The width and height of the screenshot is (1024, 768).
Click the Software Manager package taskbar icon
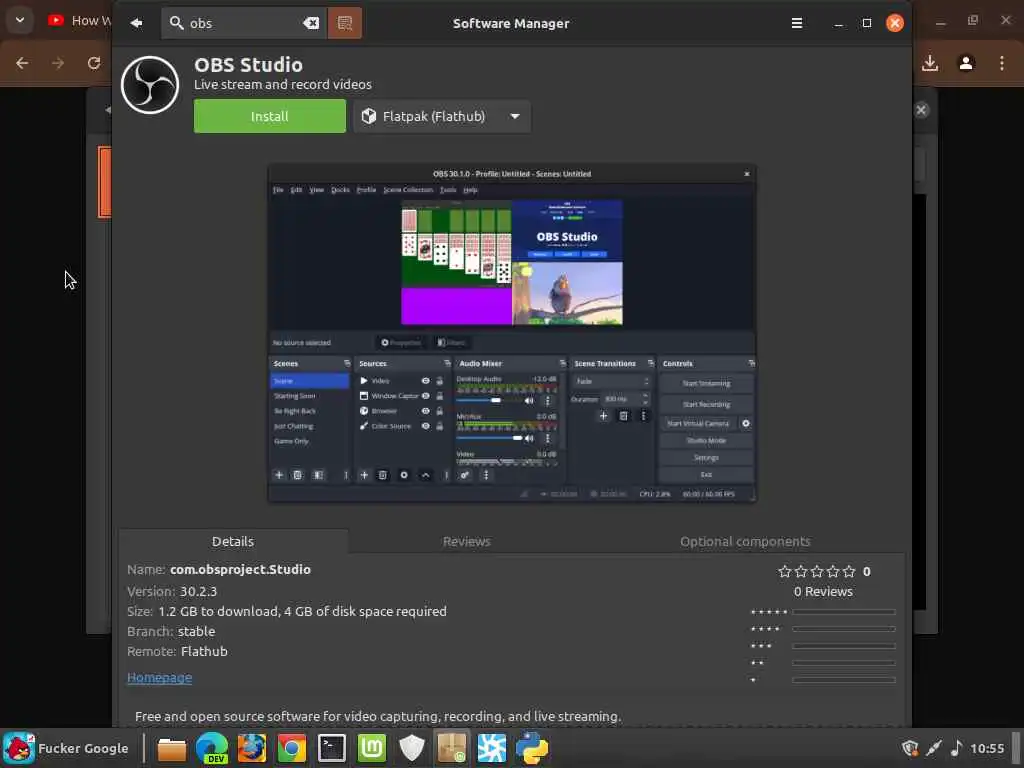coord(451,748)
